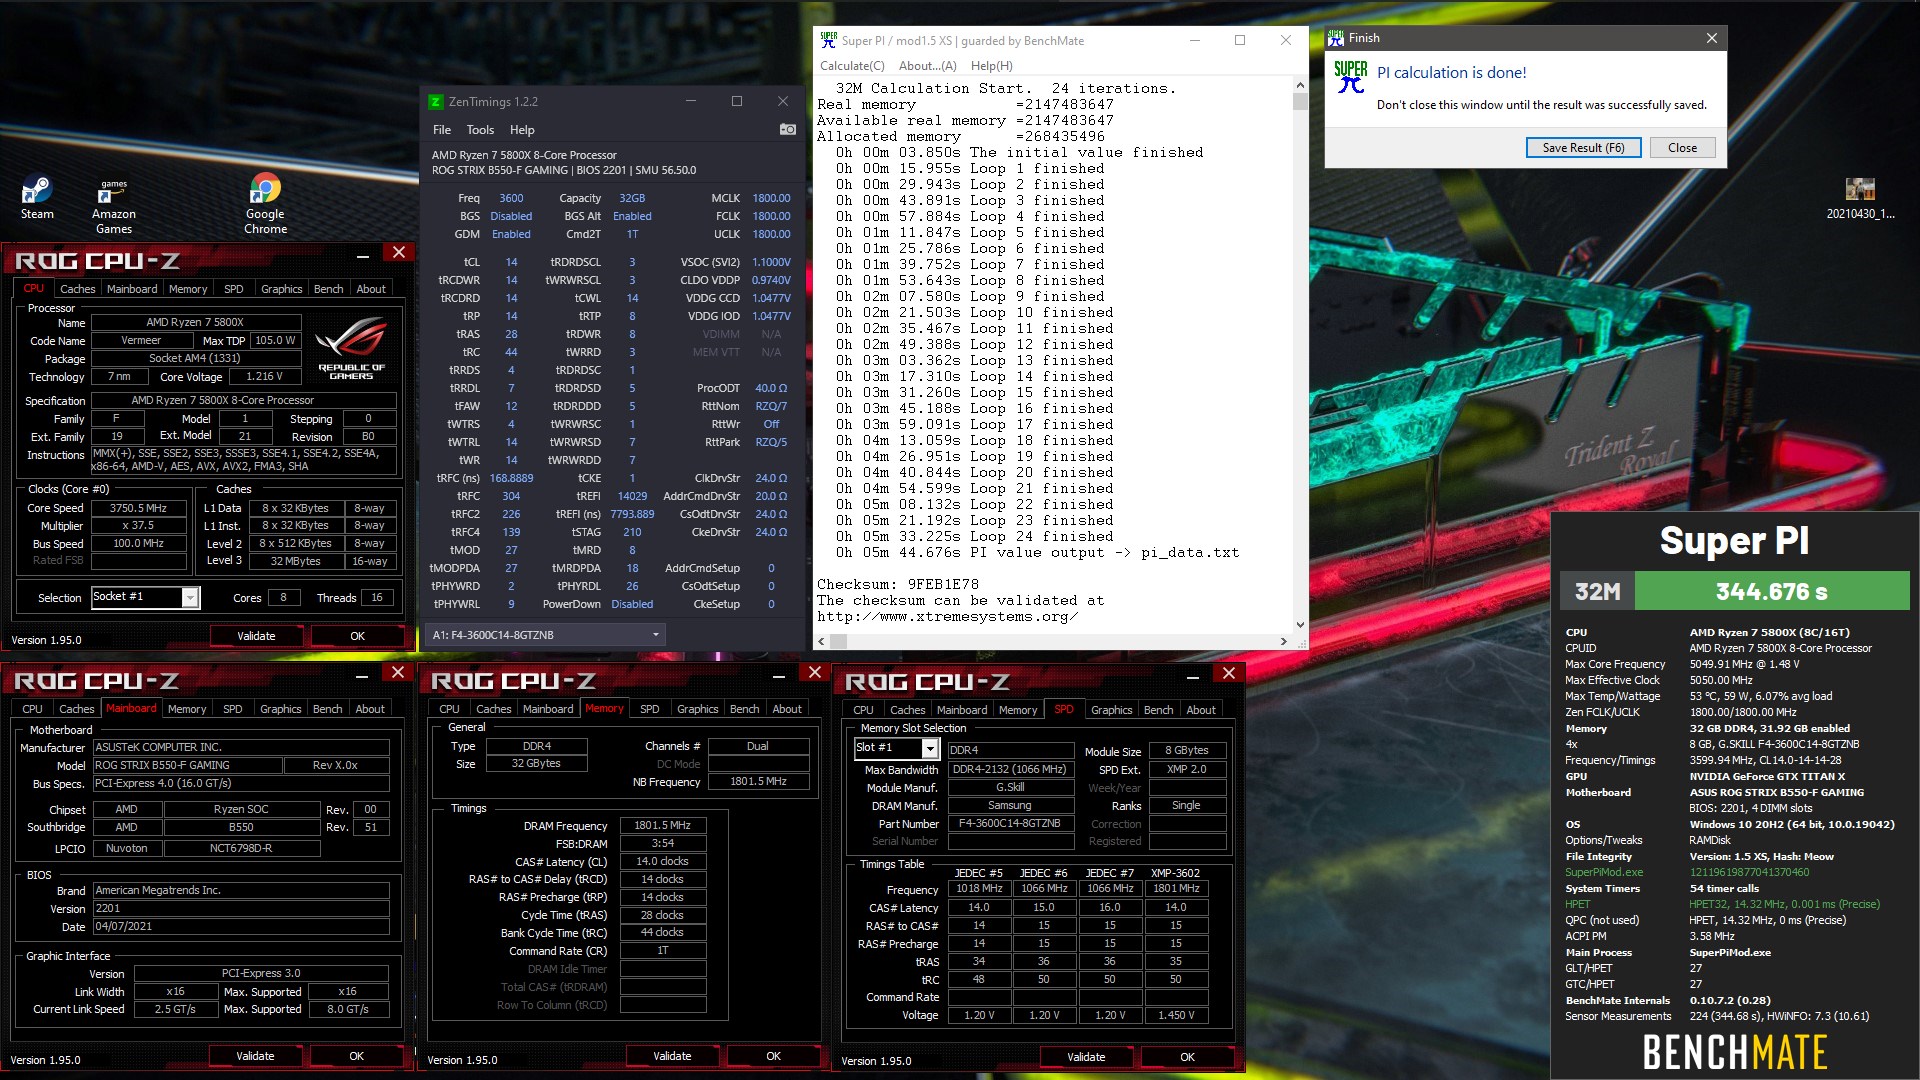This screenshot has height=1080, width=1920.
Task: Click the BENCHMATE logo at panel bottom
Action: [1735, 1053]
